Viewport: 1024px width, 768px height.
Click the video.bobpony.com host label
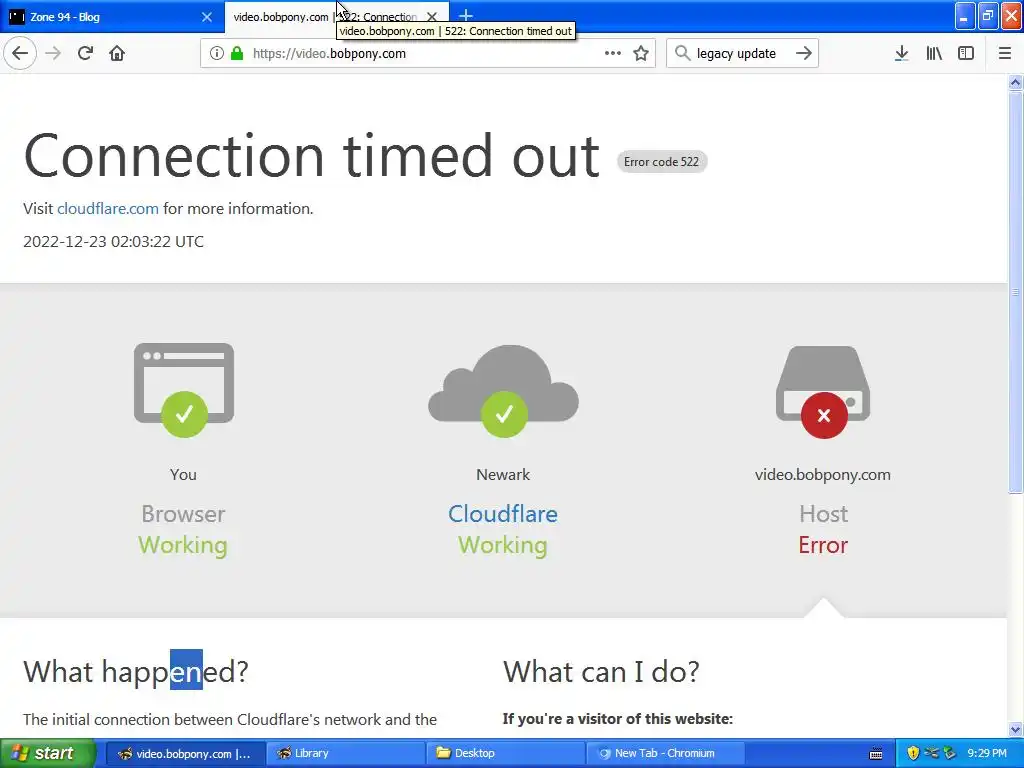[x=823, y=475]
